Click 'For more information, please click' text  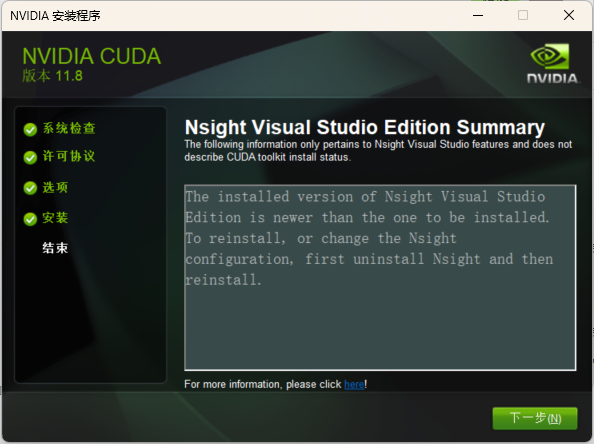pyautogui.click(x=263, y=384)
